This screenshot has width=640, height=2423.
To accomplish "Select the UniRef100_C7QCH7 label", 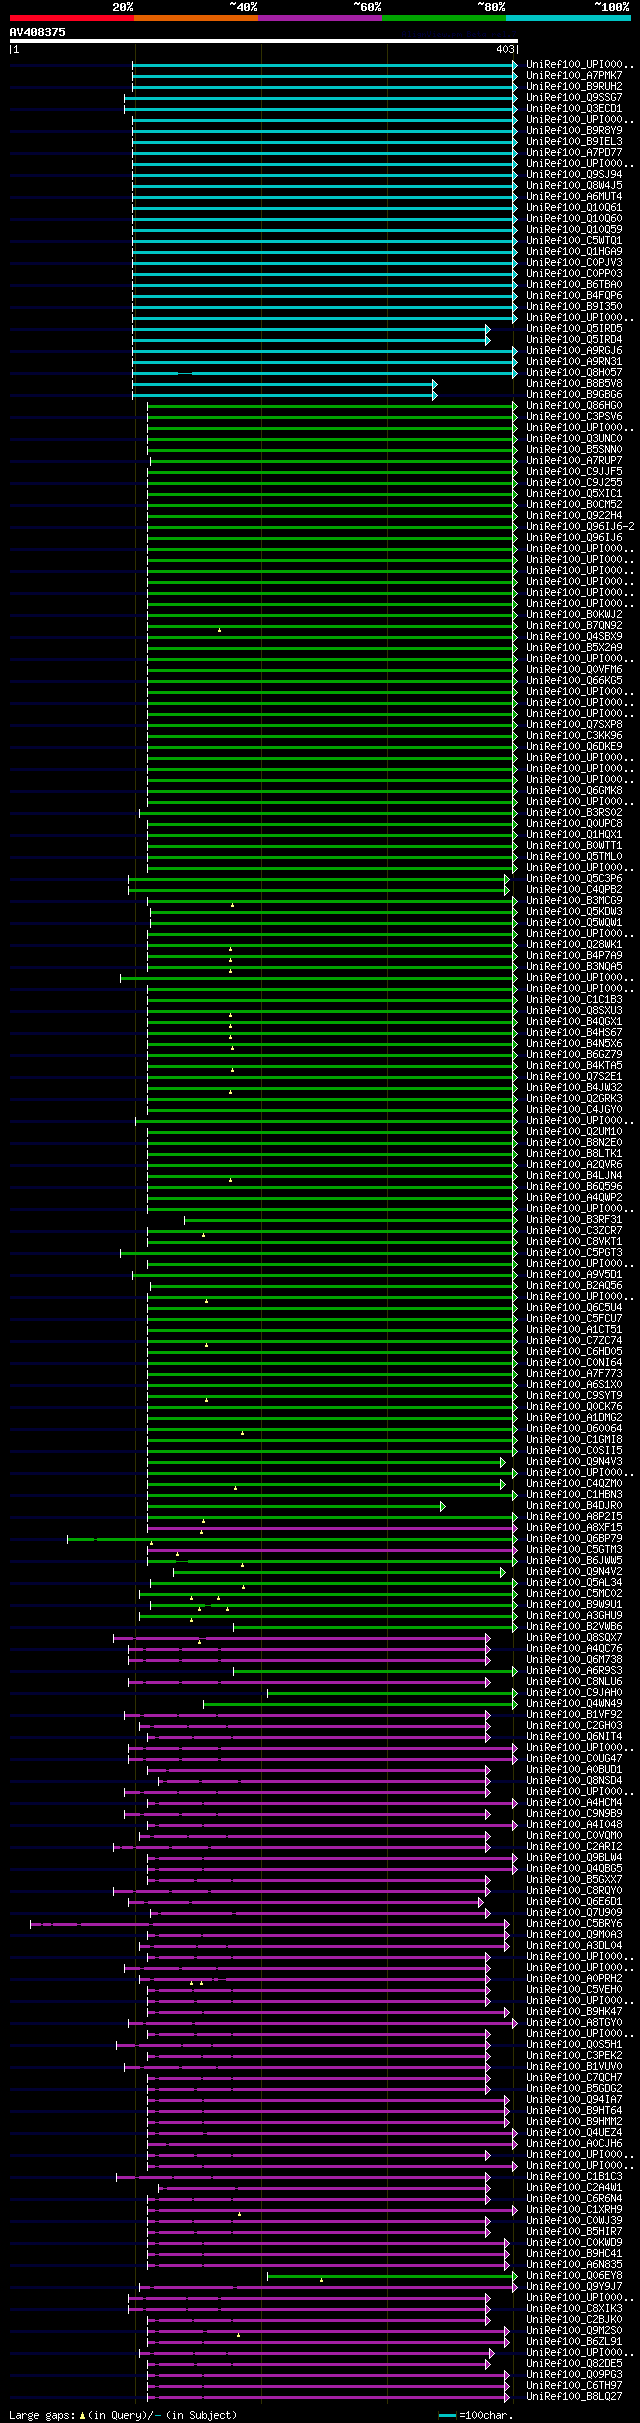I will coord(574,2077).
